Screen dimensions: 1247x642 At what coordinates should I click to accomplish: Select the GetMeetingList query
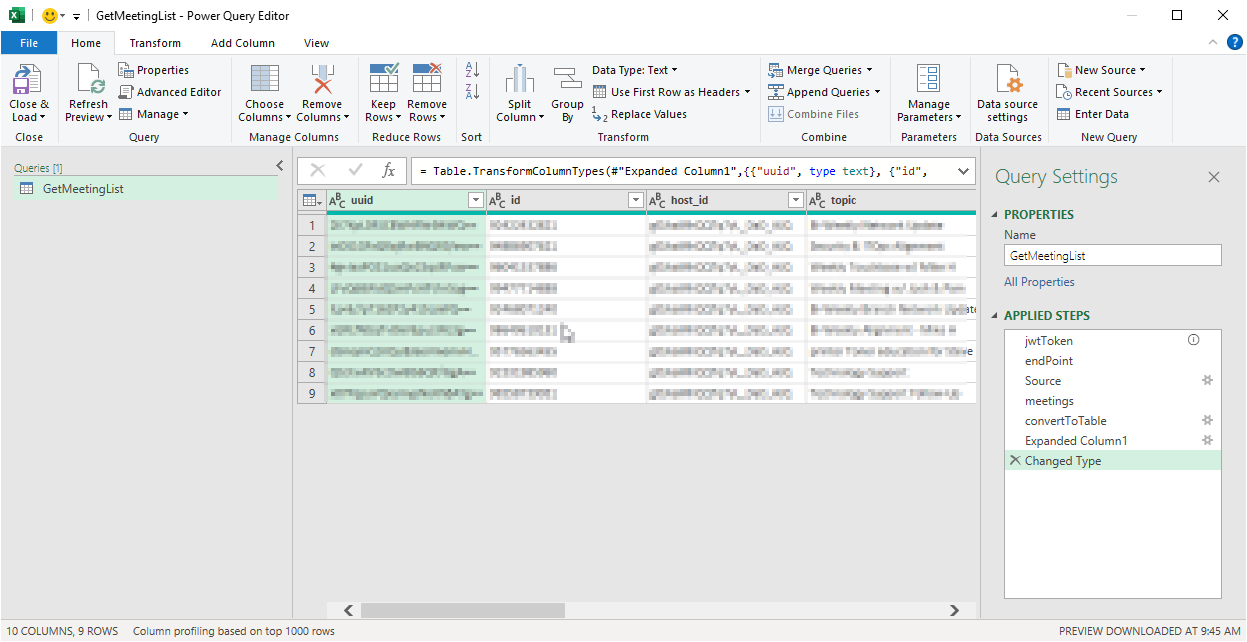[x=147, y=189]
